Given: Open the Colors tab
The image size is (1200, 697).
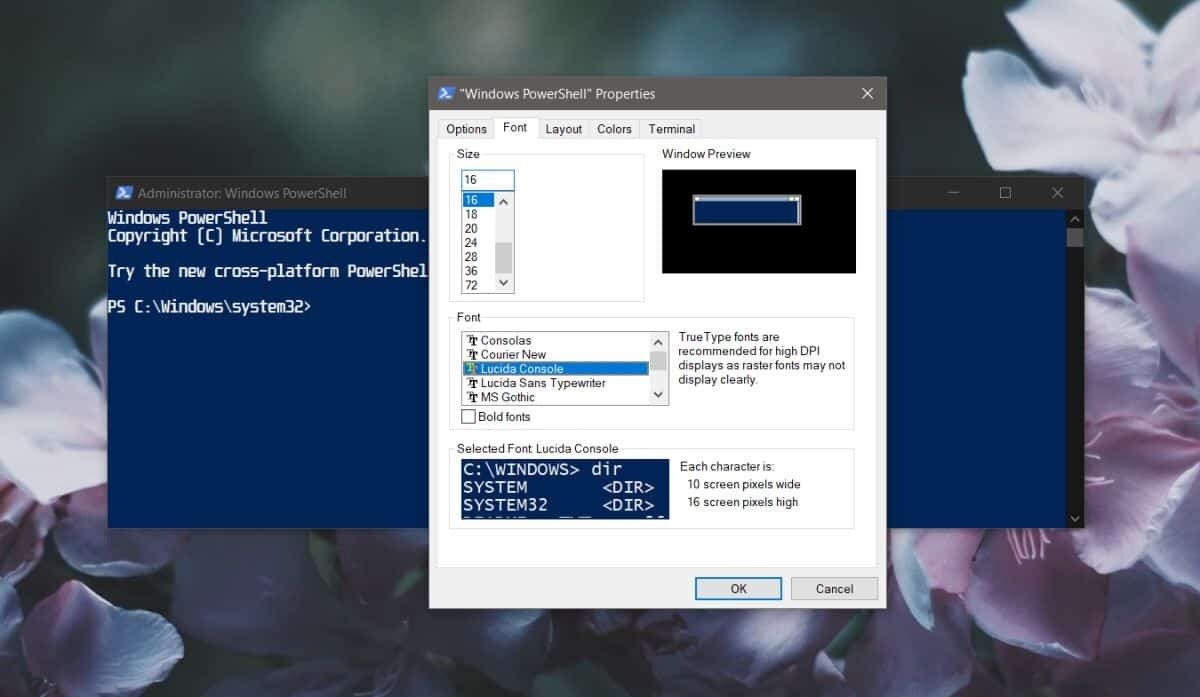Looking at the screenshot, I should click(x=614, y=129).
